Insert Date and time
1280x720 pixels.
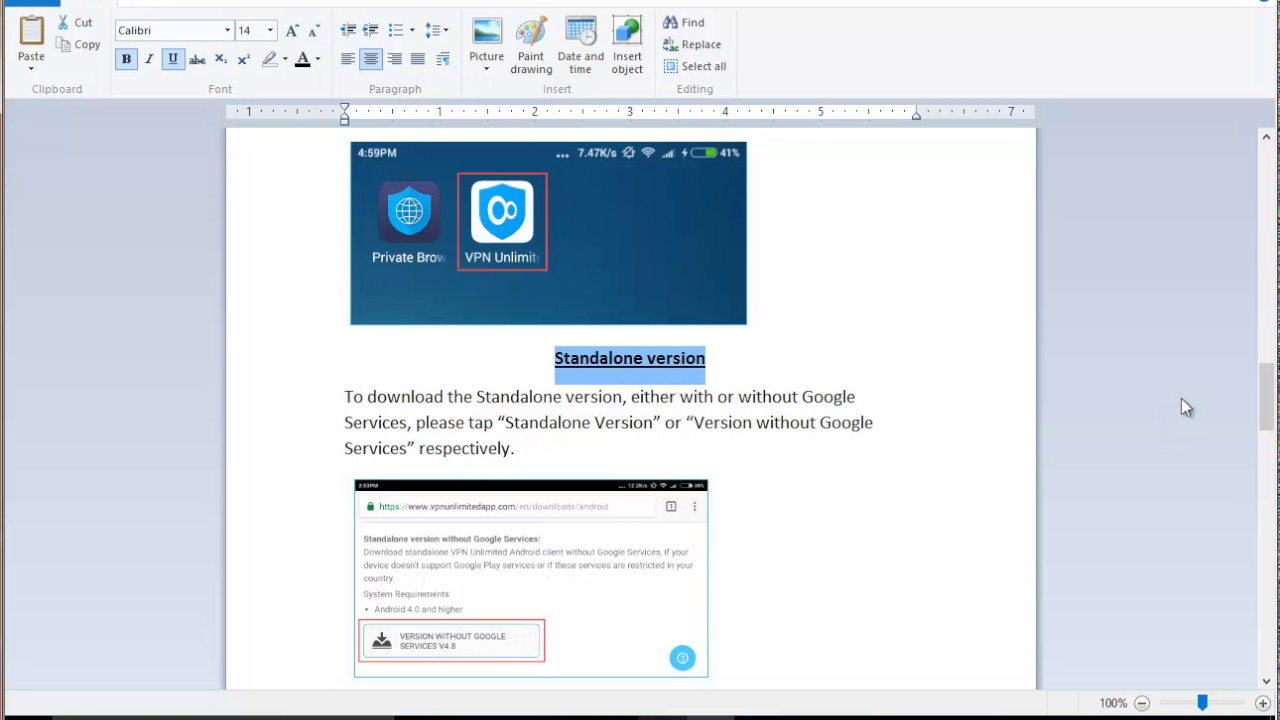[x=581, y=45]
